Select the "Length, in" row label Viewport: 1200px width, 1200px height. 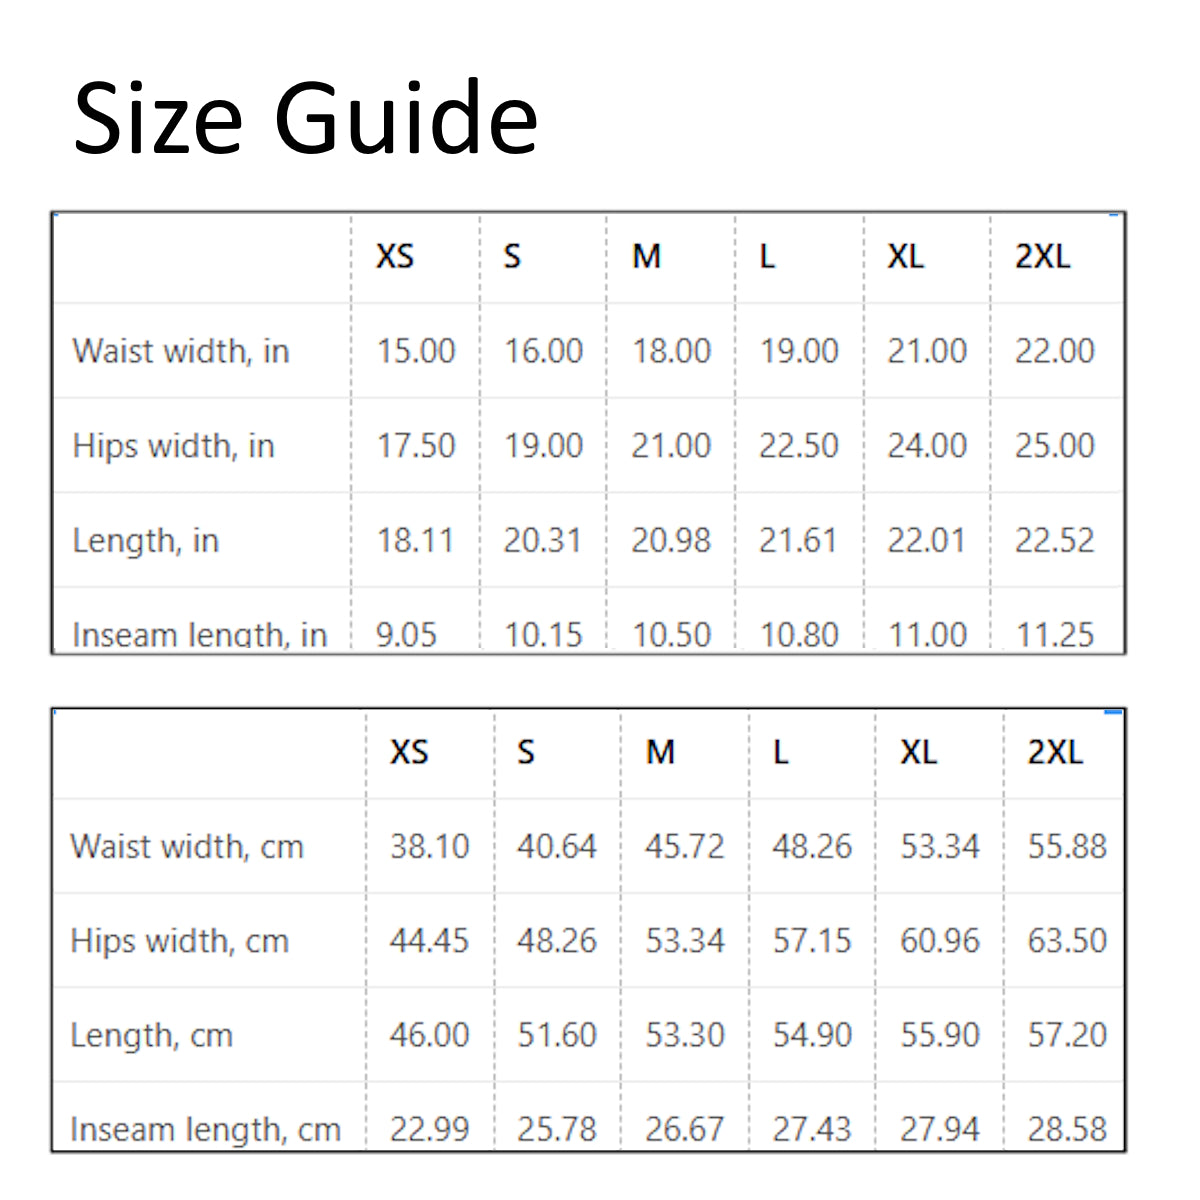click(x=145, y=541)
